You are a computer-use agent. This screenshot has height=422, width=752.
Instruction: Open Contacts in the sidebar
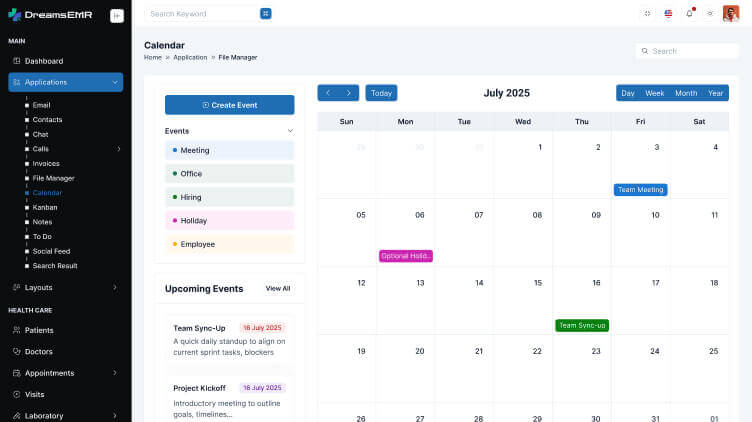(x=47, y=119)
